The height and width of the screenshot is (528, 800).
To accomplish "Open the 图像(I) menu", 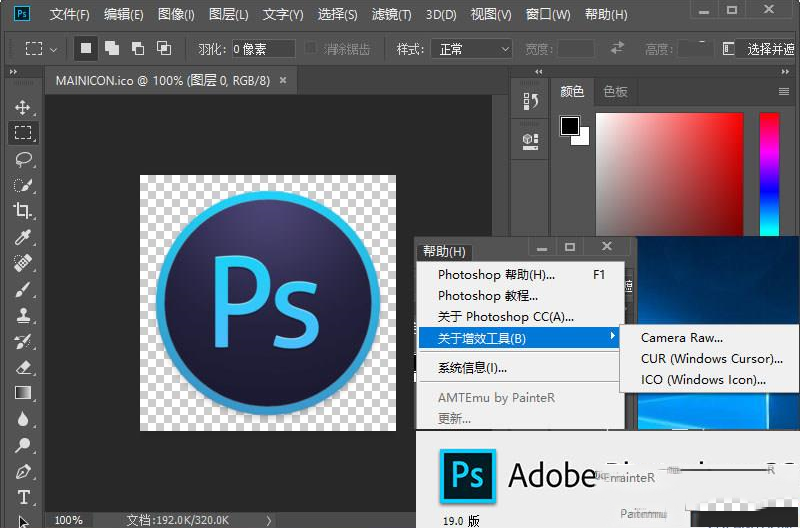I will [176, 14].
